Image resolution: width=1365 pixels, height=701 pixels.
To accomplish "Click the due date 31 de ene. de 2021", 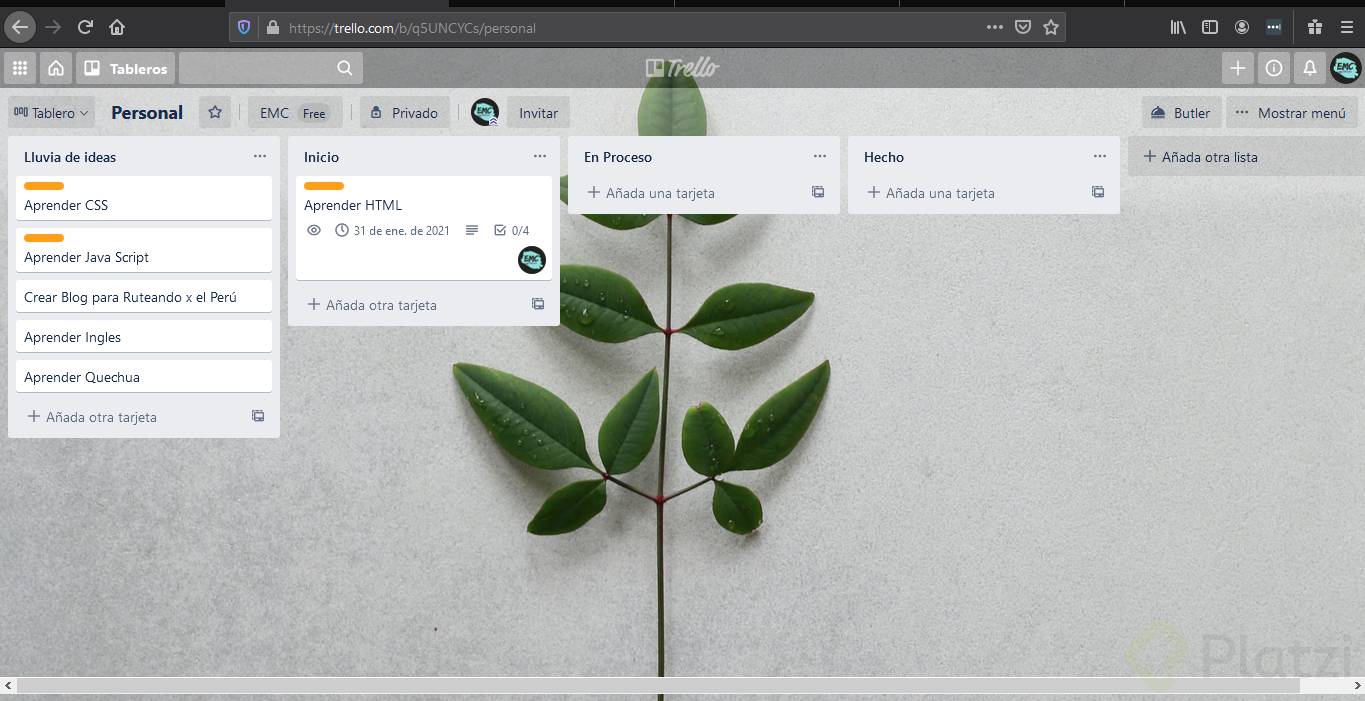I will click(x=392, y=230).
